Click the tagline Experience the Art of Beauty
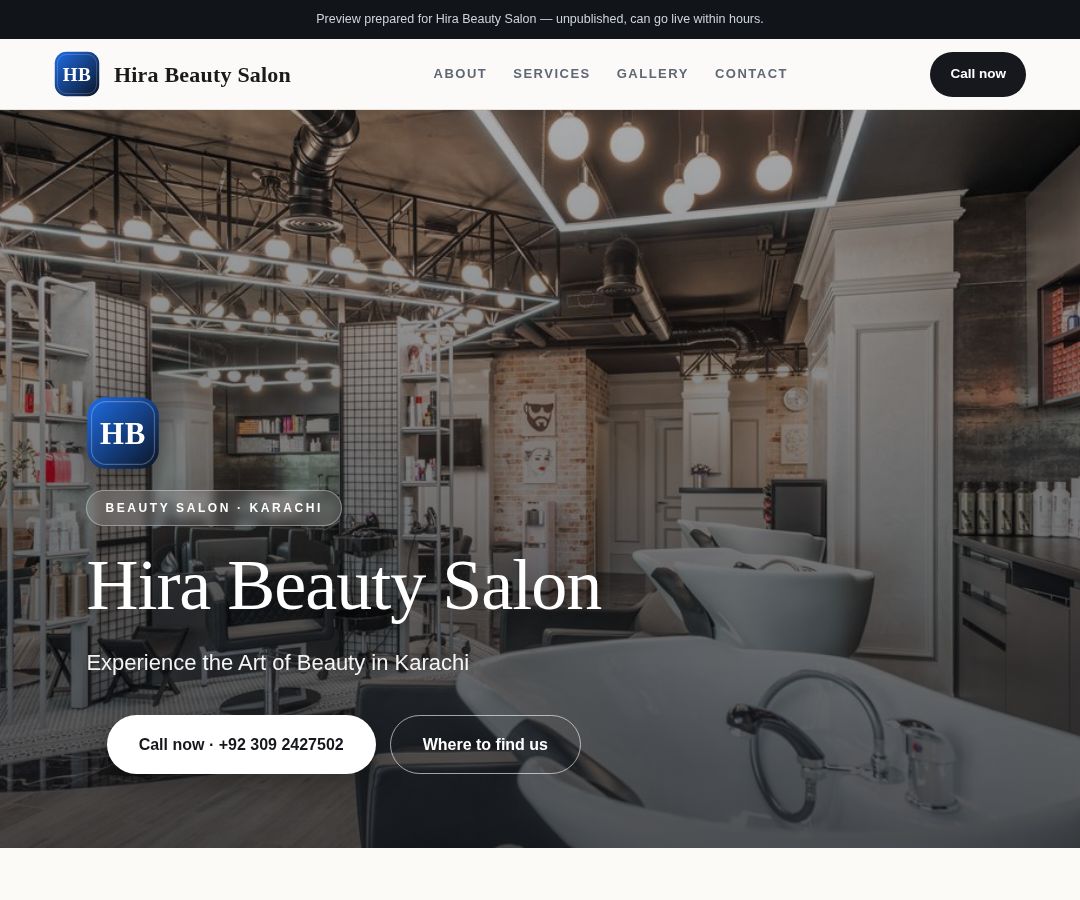Viewport: 1080px width, 900px height. [x=278, y=662]
